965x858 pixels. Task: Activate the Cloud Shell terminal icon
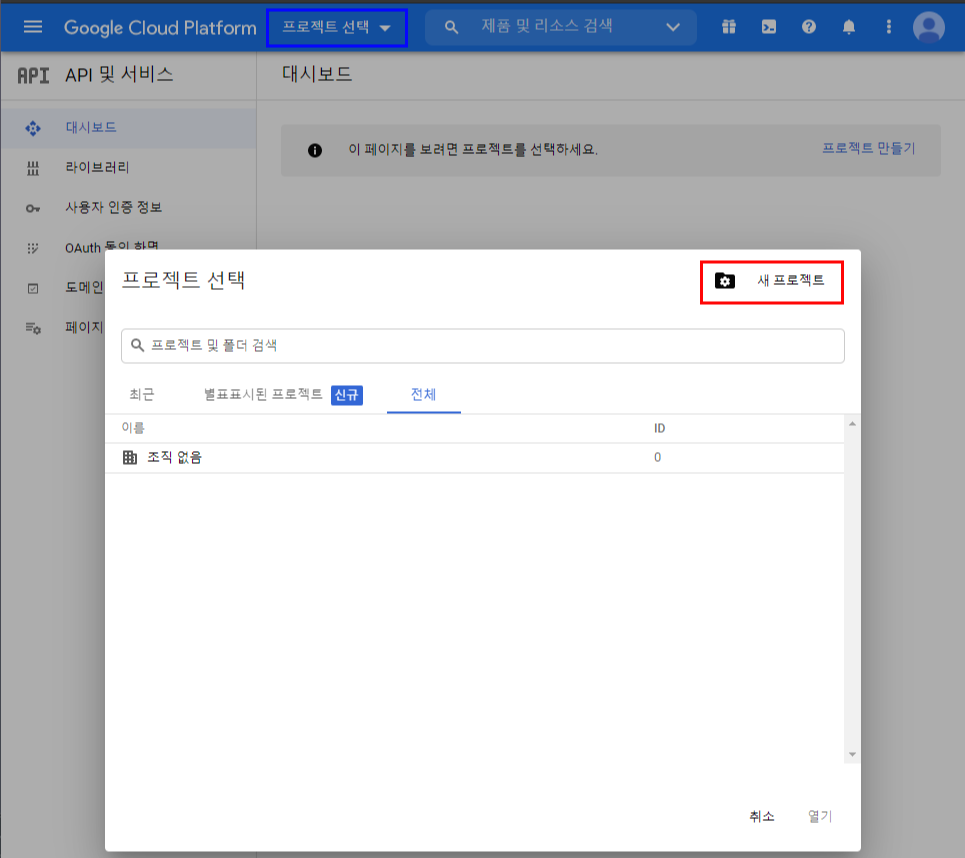[769, 26]
